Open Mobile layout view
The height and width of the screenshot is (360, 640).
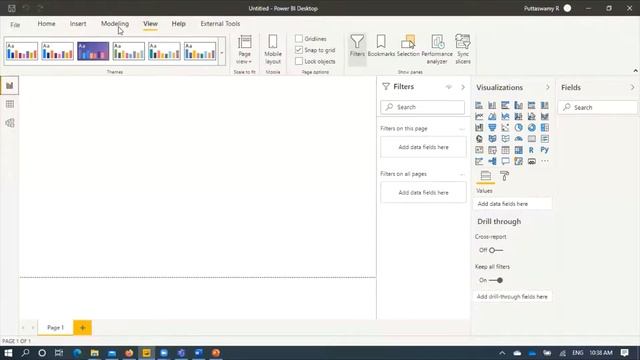(273, 50)
